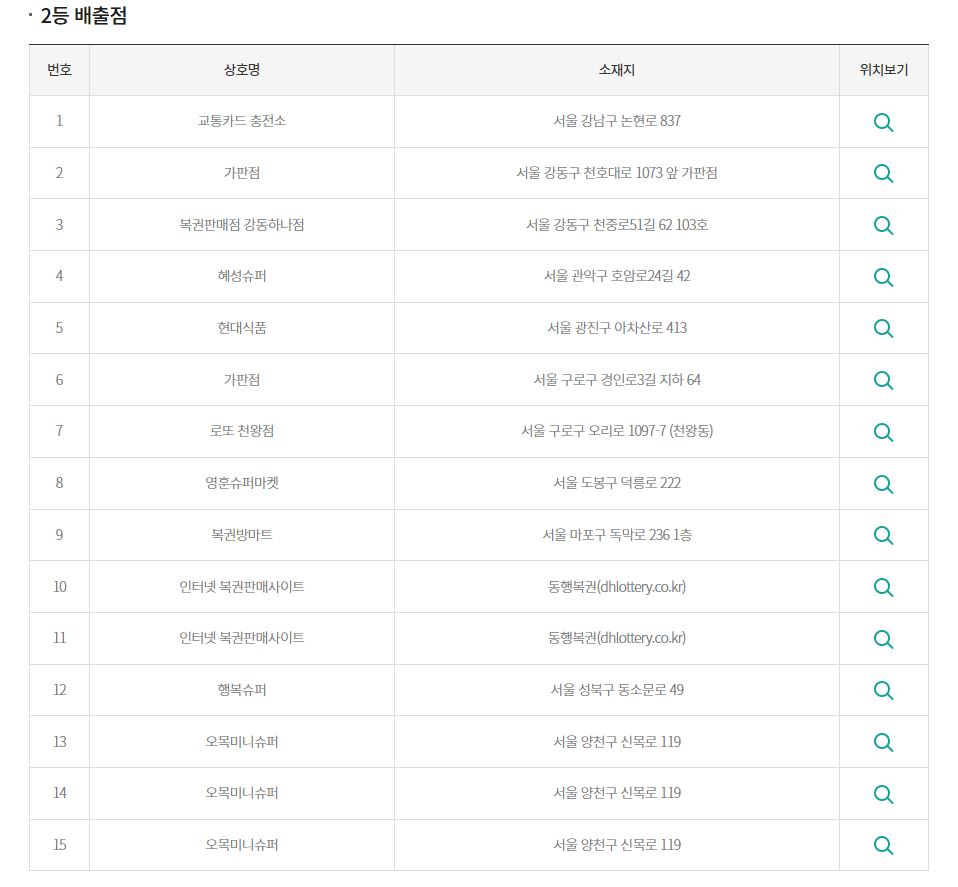This screenshot has height=887, width=958.
Task: Select store name 교통카드 충전소
Action: coord(242,121)
